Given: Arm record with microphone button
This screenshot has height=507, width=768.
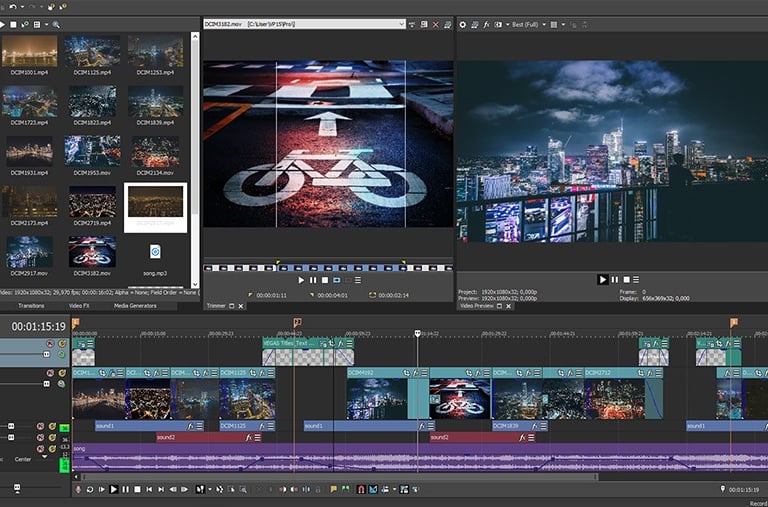Looking at the screenshot, I should tap(78, 489).
